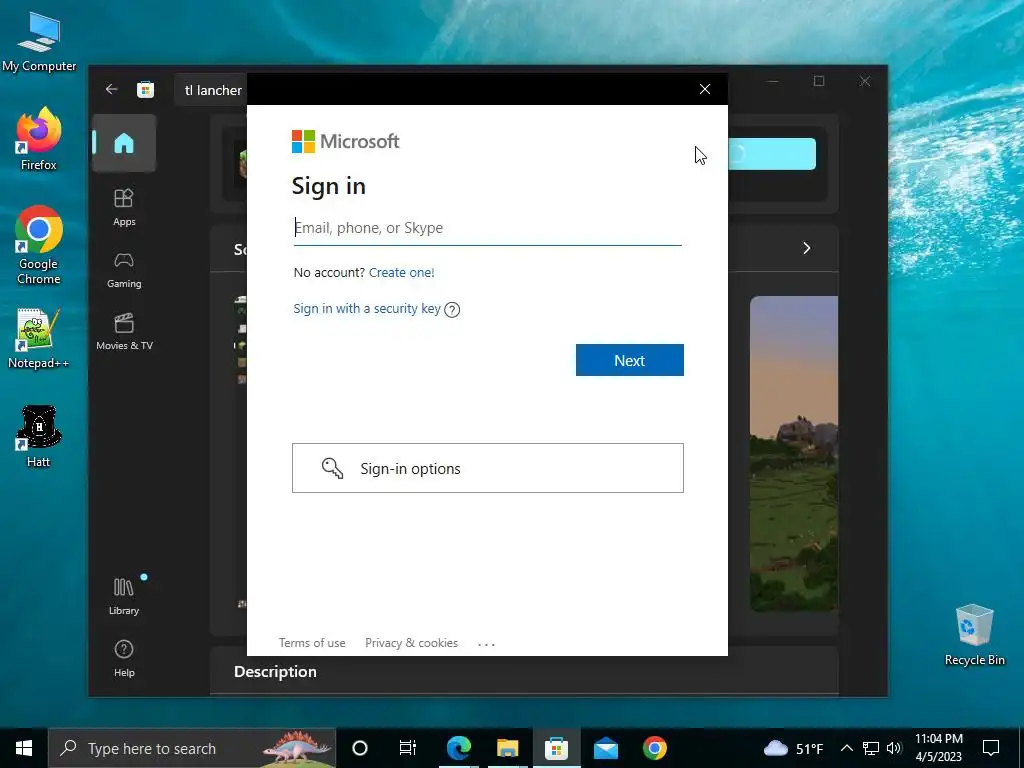Click the loading install button in Store
This screenshot has height=768, width=1024.
pyautogui.click(x=771, y=154)
